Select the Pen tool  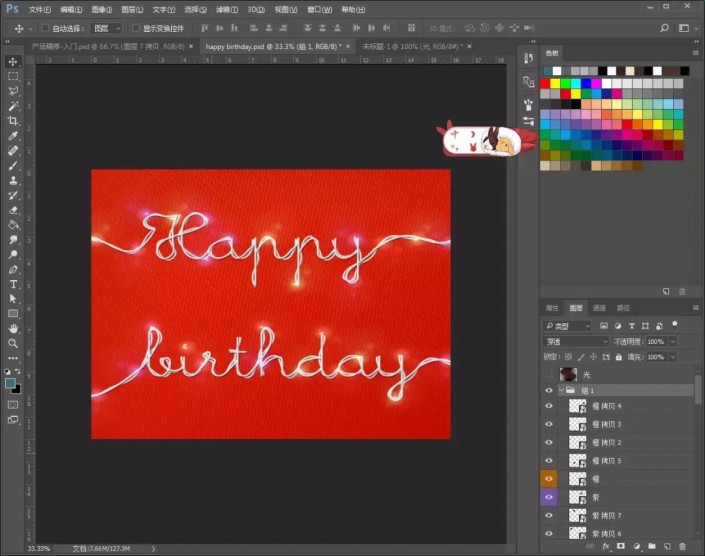tap(13, 269)
